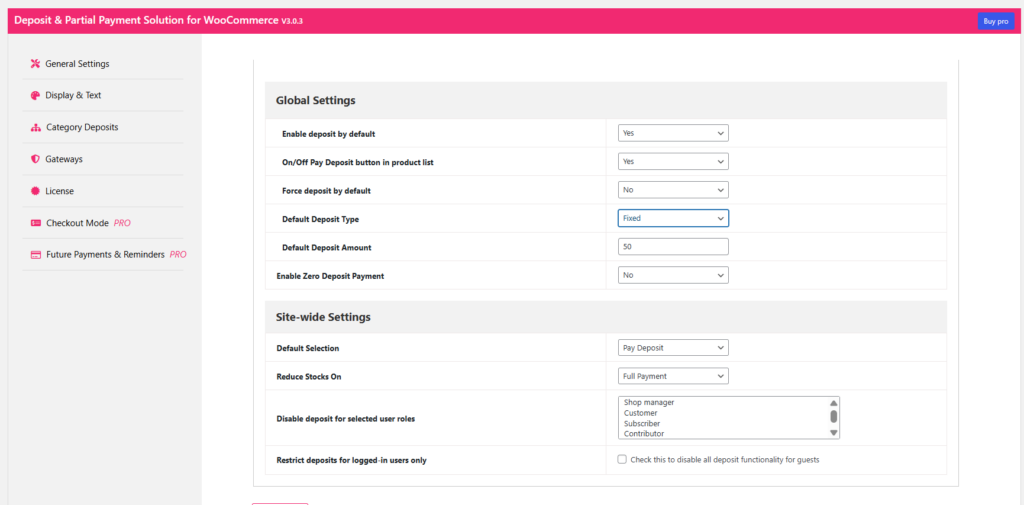Click Restrict deposits for logged-in users only label
The image size is (1024, 505).
tap(351, 461)
